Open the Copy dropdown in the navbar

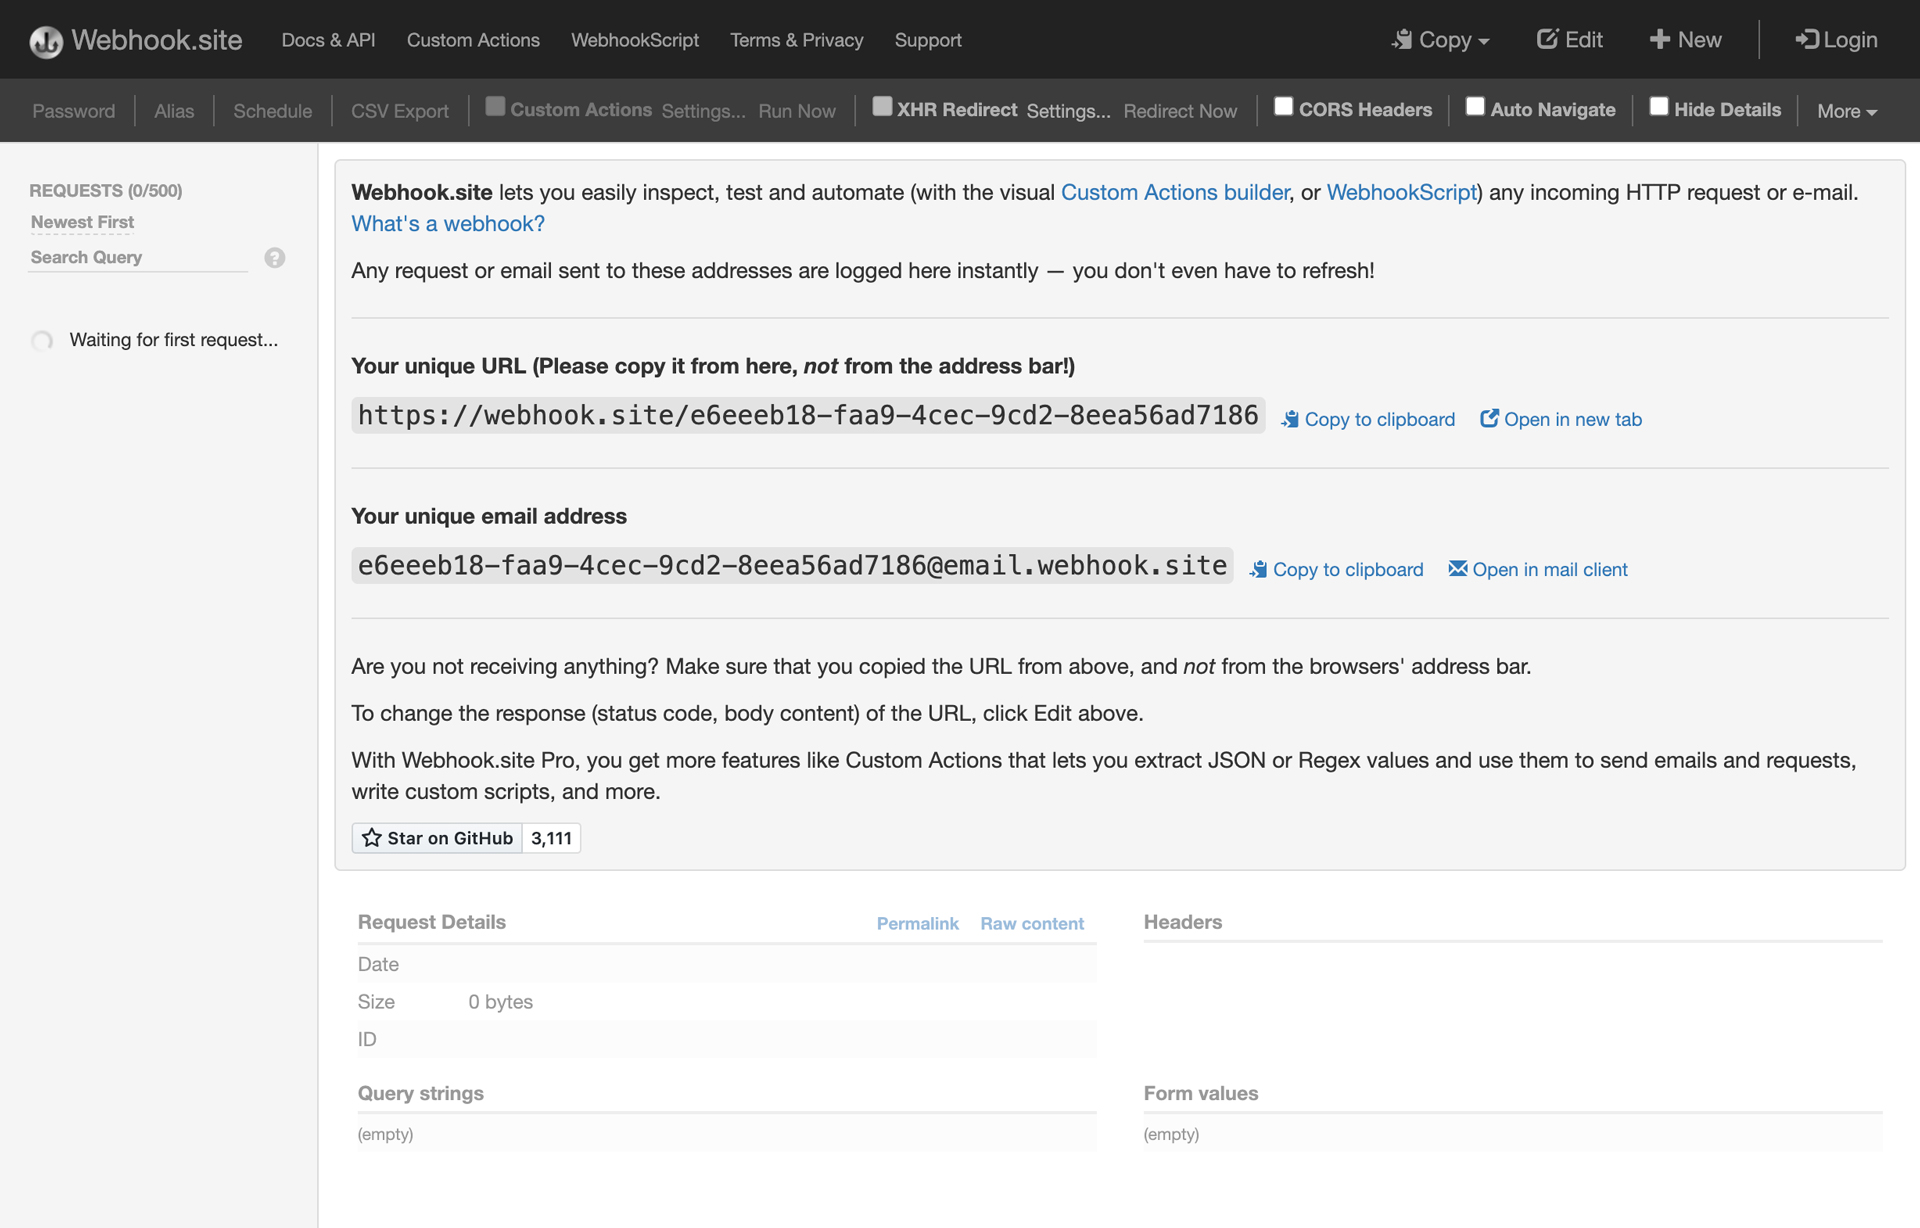click(x=1440, y=40)
